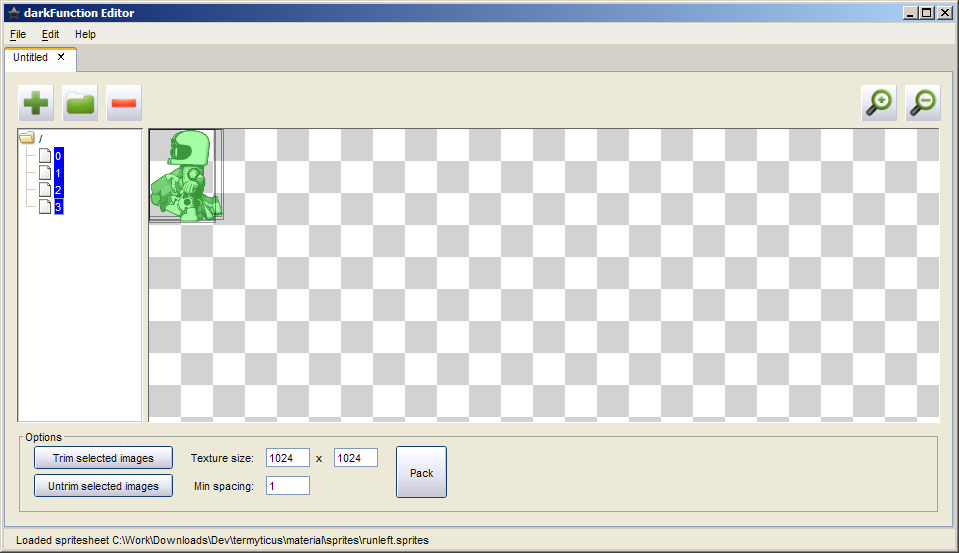Click Untrim selected images button
959x553 pixels.
click(x=103, y=486)
